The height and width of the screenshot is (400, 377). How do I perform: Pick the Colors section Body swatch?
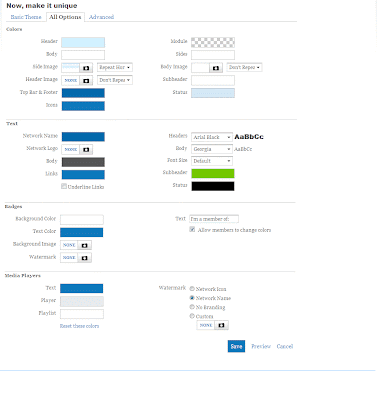click(x=83, y=55)
